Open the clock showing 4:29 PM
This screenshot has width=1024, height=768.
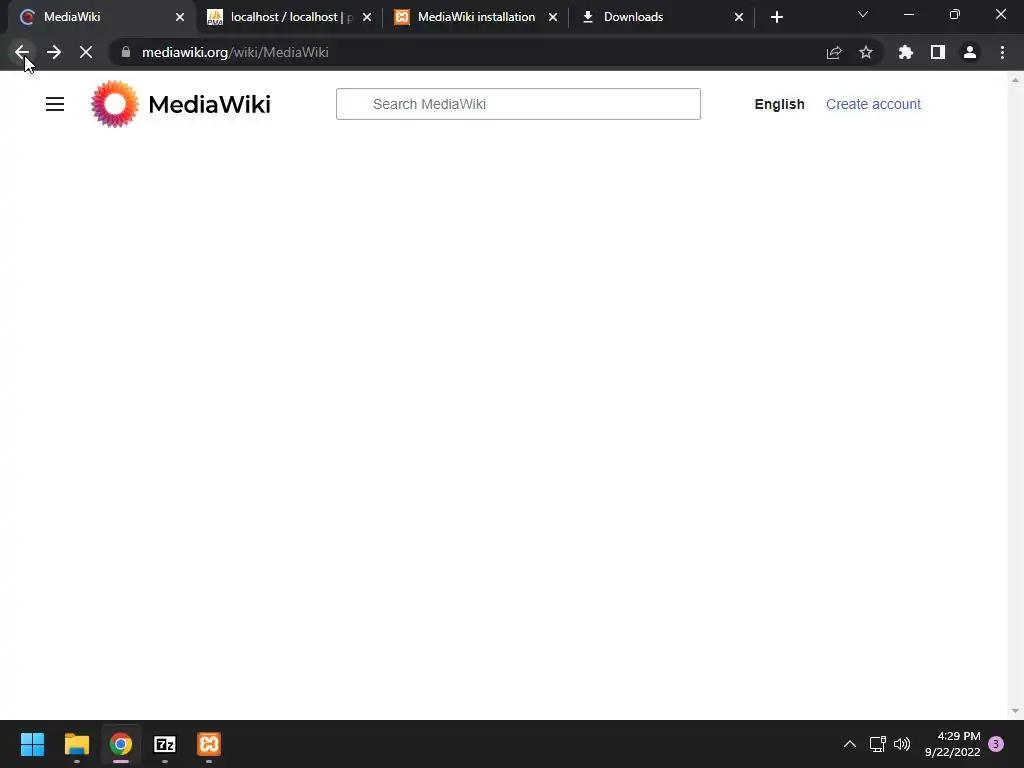(x=952, y=744)
